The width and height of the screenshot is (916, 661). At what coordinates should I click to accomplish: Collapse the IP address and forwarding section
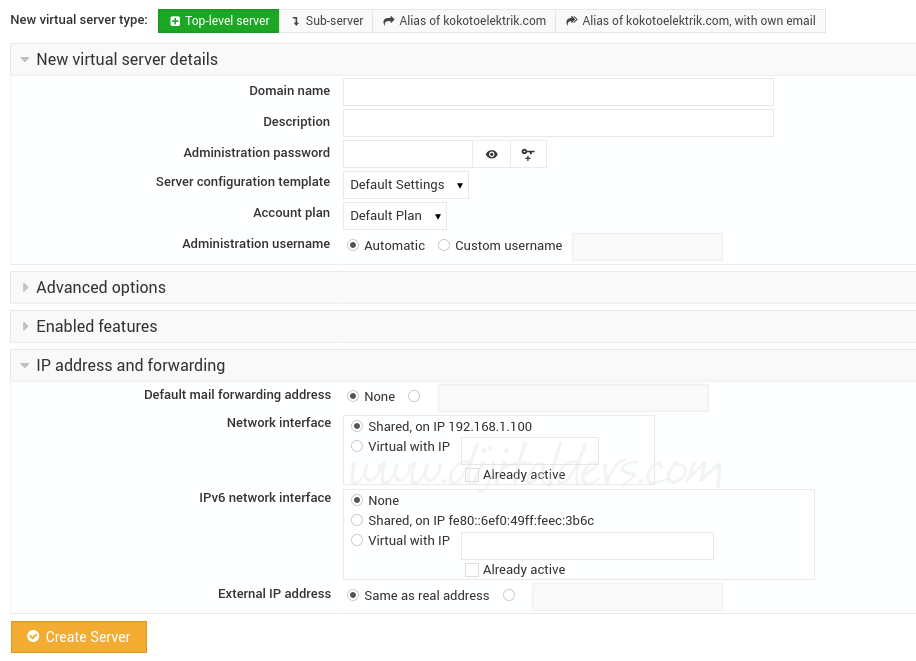point(130,365)
